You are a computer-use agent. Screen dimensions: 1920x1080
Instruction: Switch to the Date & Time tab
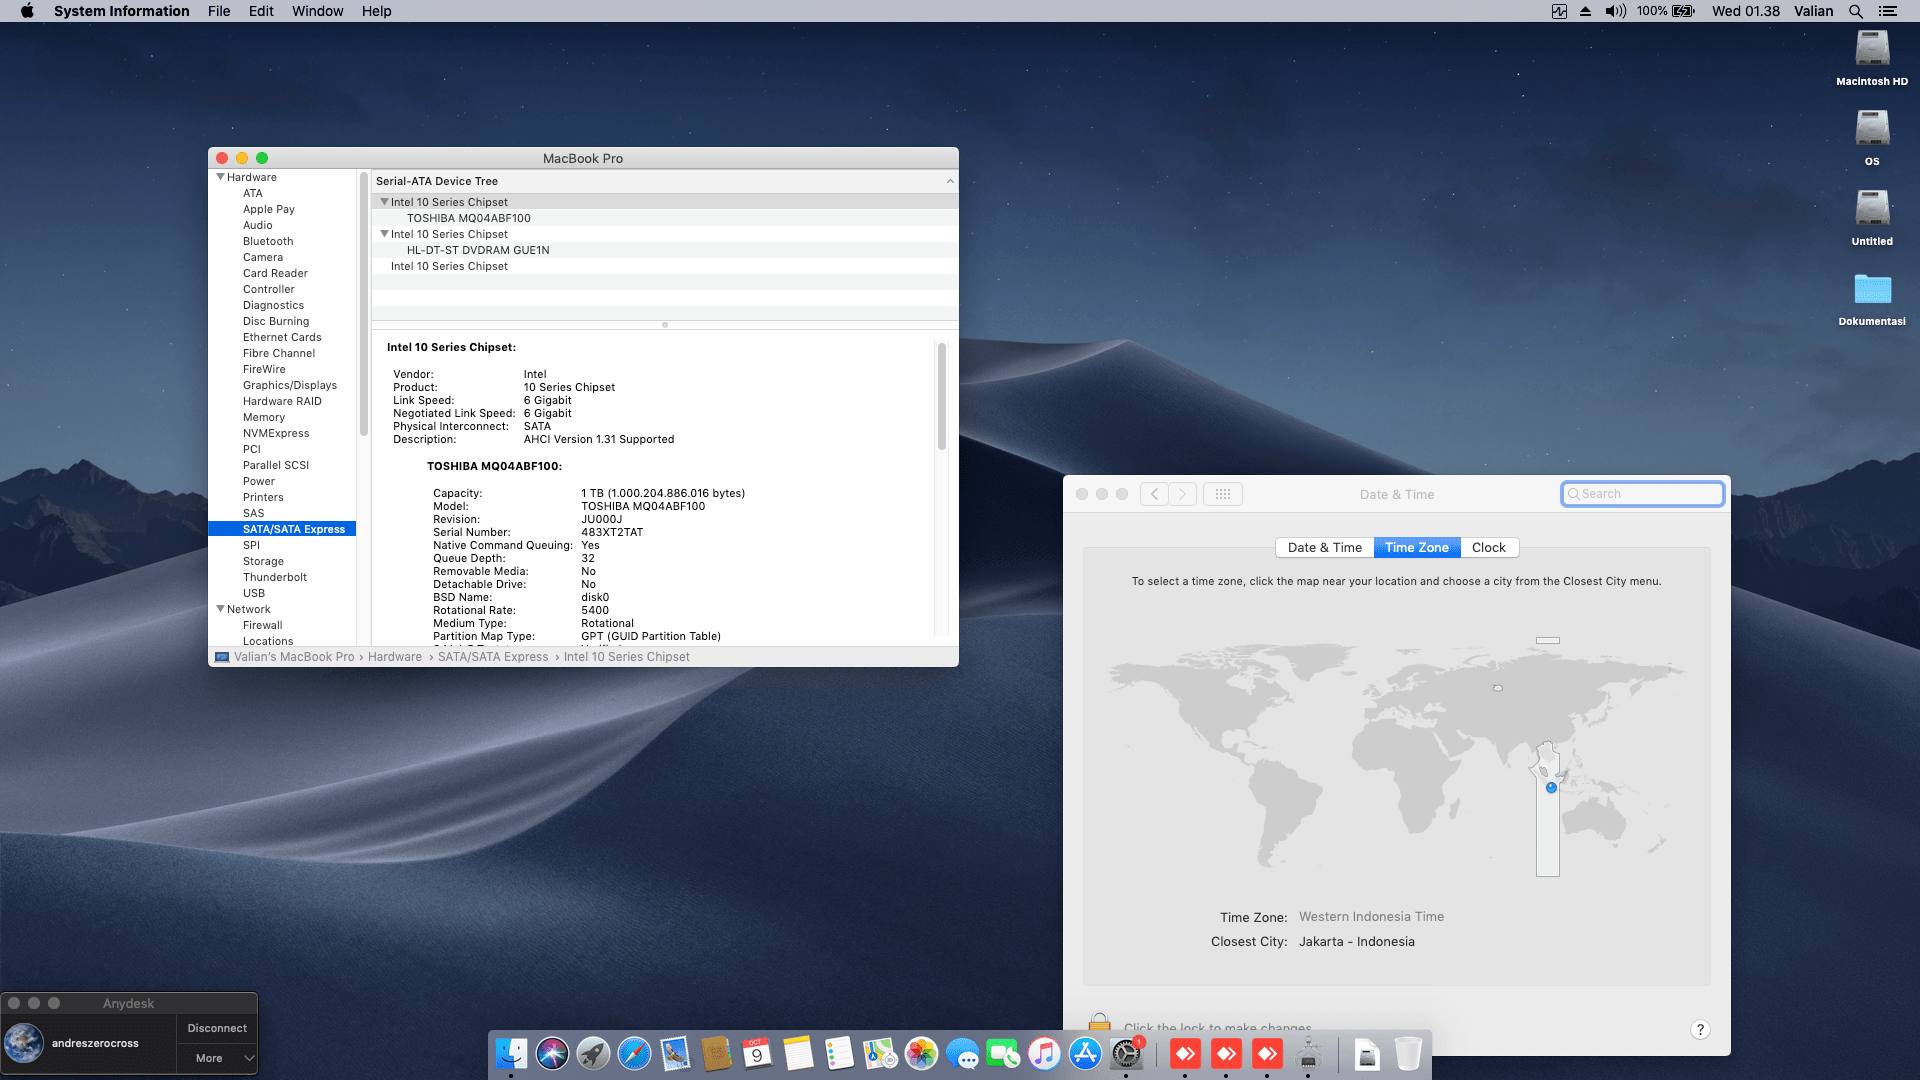[1324, 547]
